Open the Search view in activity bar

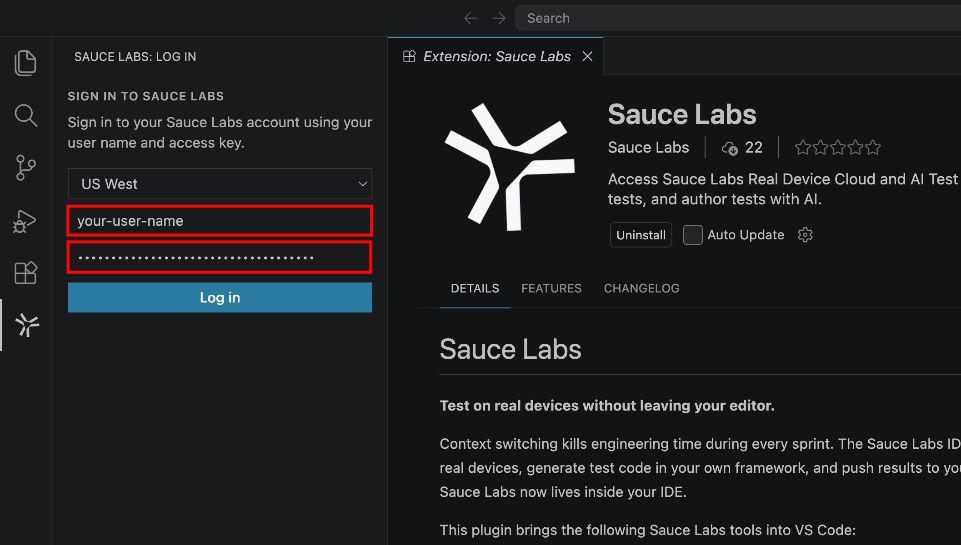tap(25, 115)
